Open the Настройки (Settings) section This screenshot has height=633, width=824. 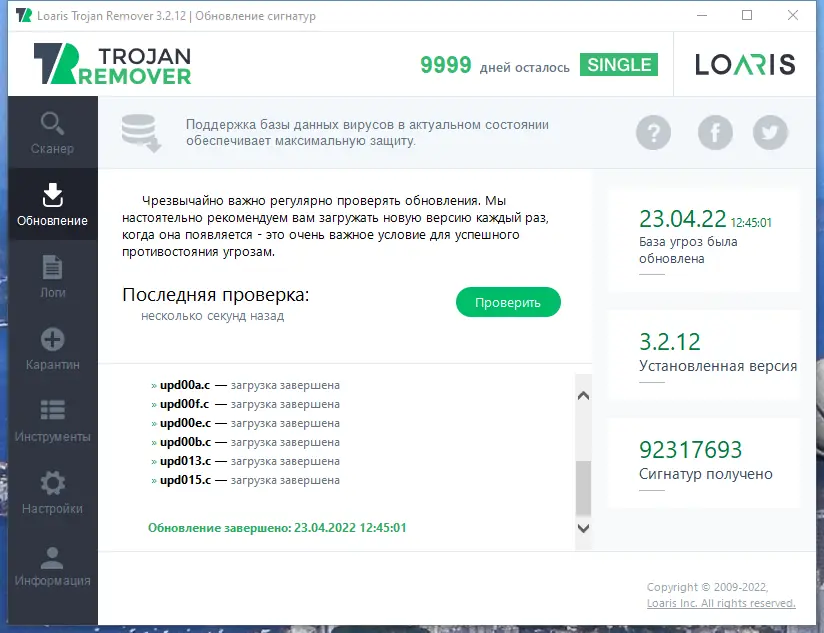tap(52, 492)
